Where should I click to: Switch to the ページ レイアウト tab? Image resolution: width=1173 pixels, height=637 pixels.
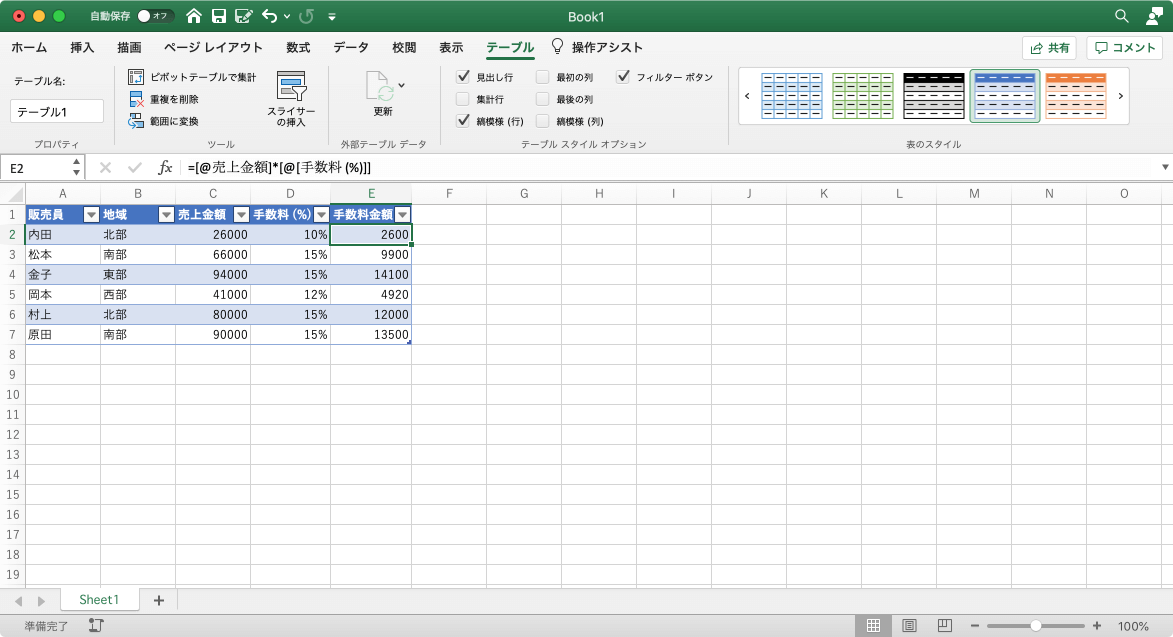point(213,47)
